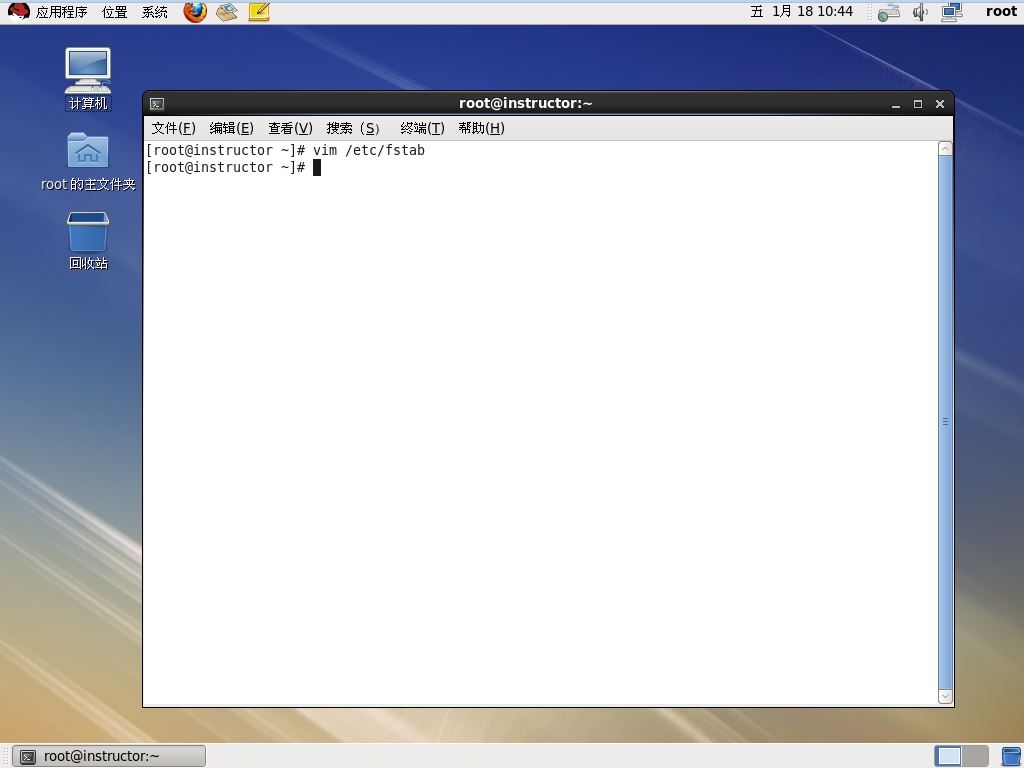Open the 位置 menu
Image resolution: width=1024 pixels, height=768 pixels.
pyautogui.click(x=115, y=12)
